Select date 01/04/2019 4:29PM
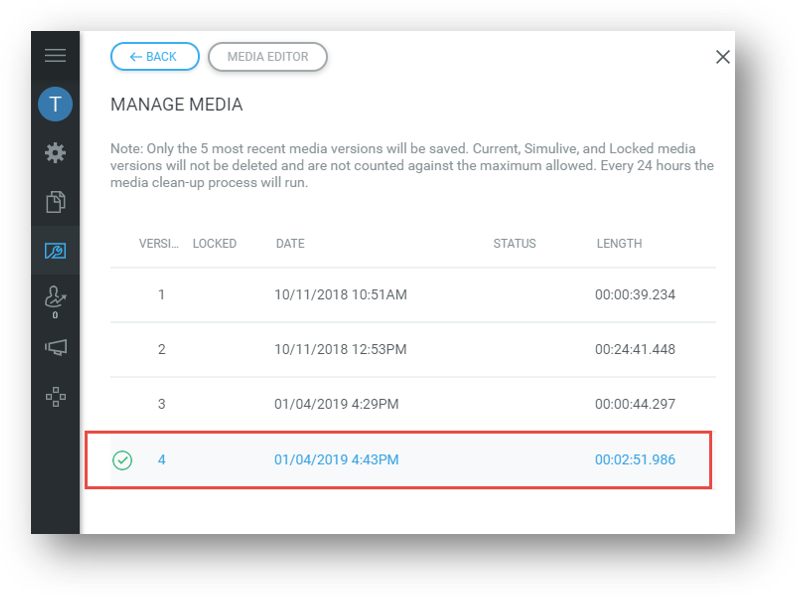 coord(336,404)
